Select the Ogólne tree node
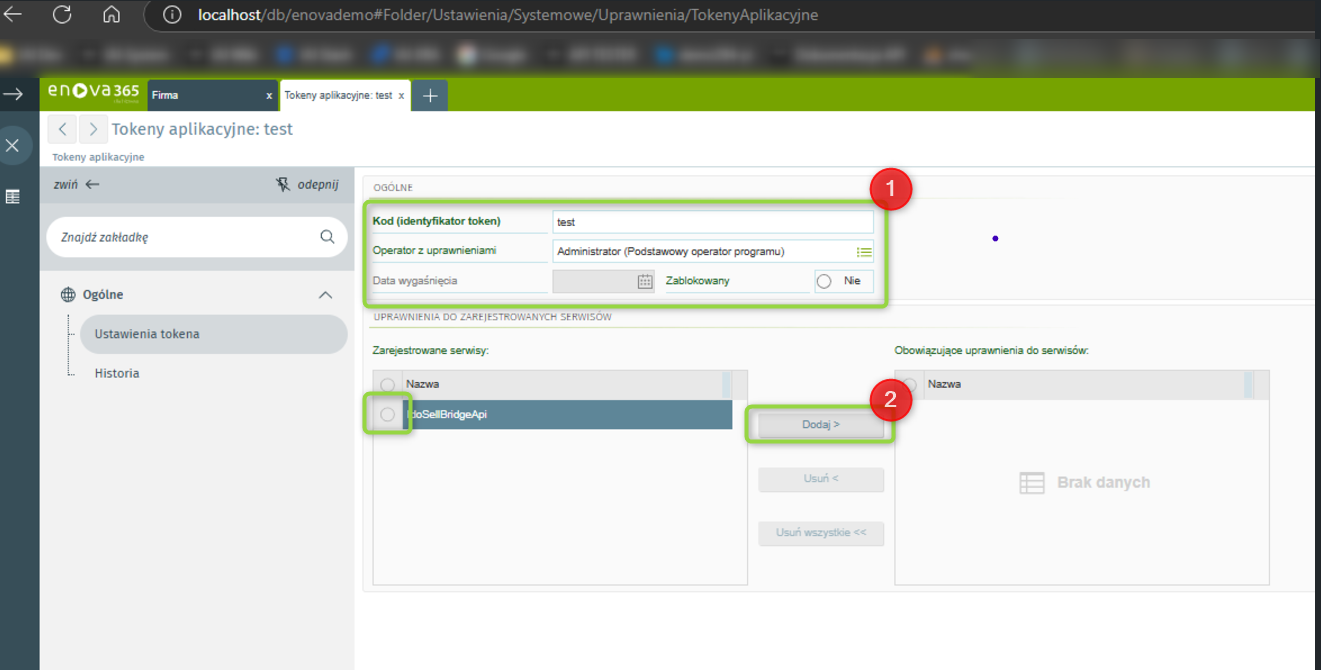Viewport: 1321px width, 670px height. pos(103,295)
